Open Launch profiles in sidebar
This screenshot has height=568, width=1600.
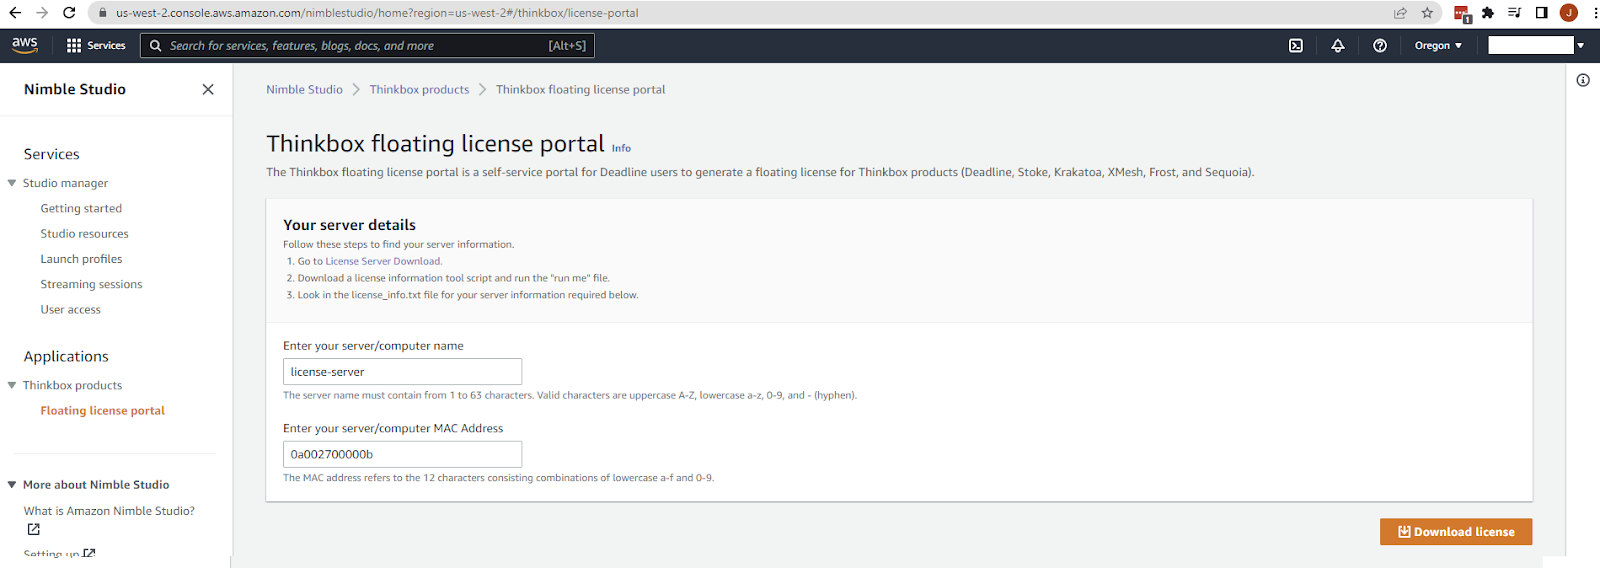click(x=81, y=259)
